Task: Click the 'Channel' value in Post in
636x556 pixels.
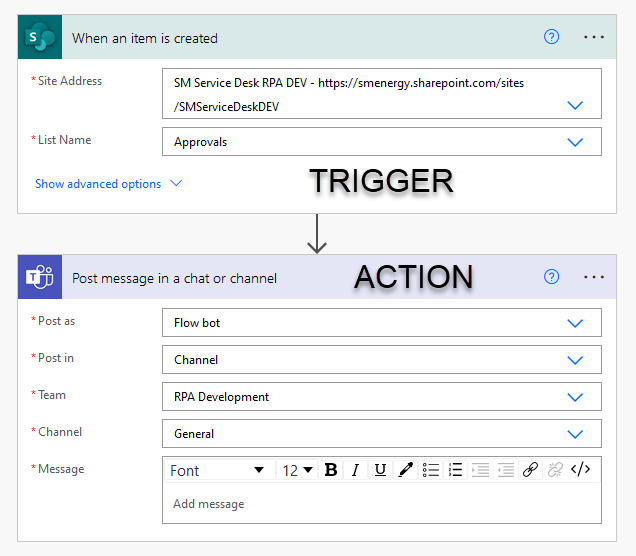Action: click(196, 360)
